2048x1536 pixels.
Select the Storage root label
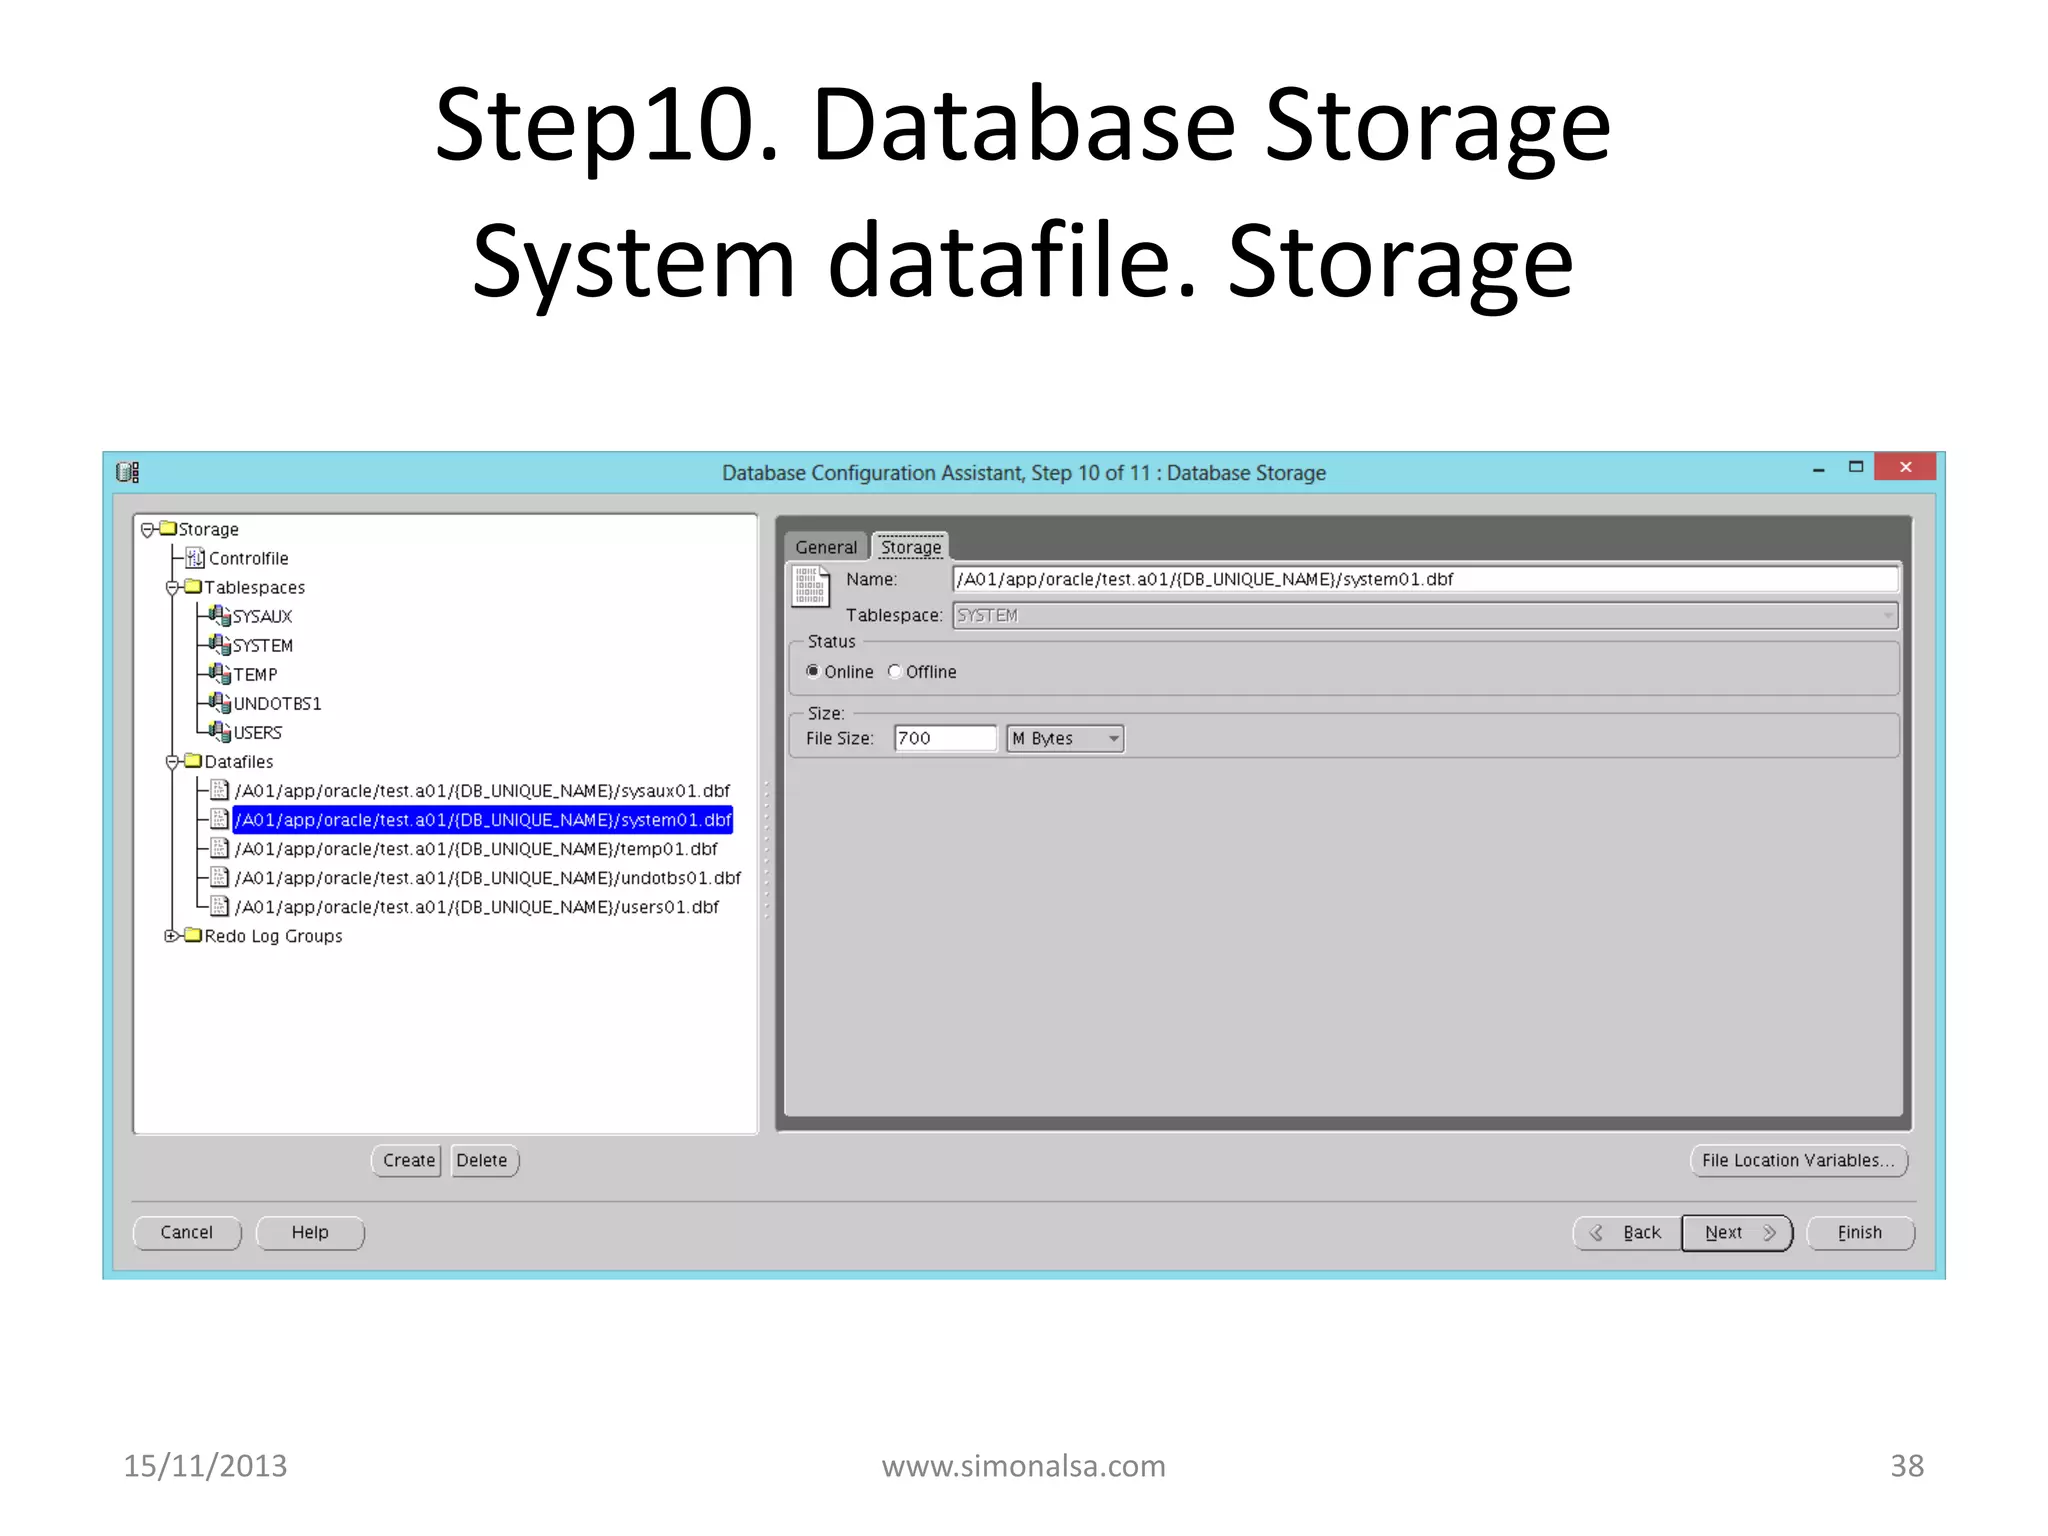click(x=208, y=529)
